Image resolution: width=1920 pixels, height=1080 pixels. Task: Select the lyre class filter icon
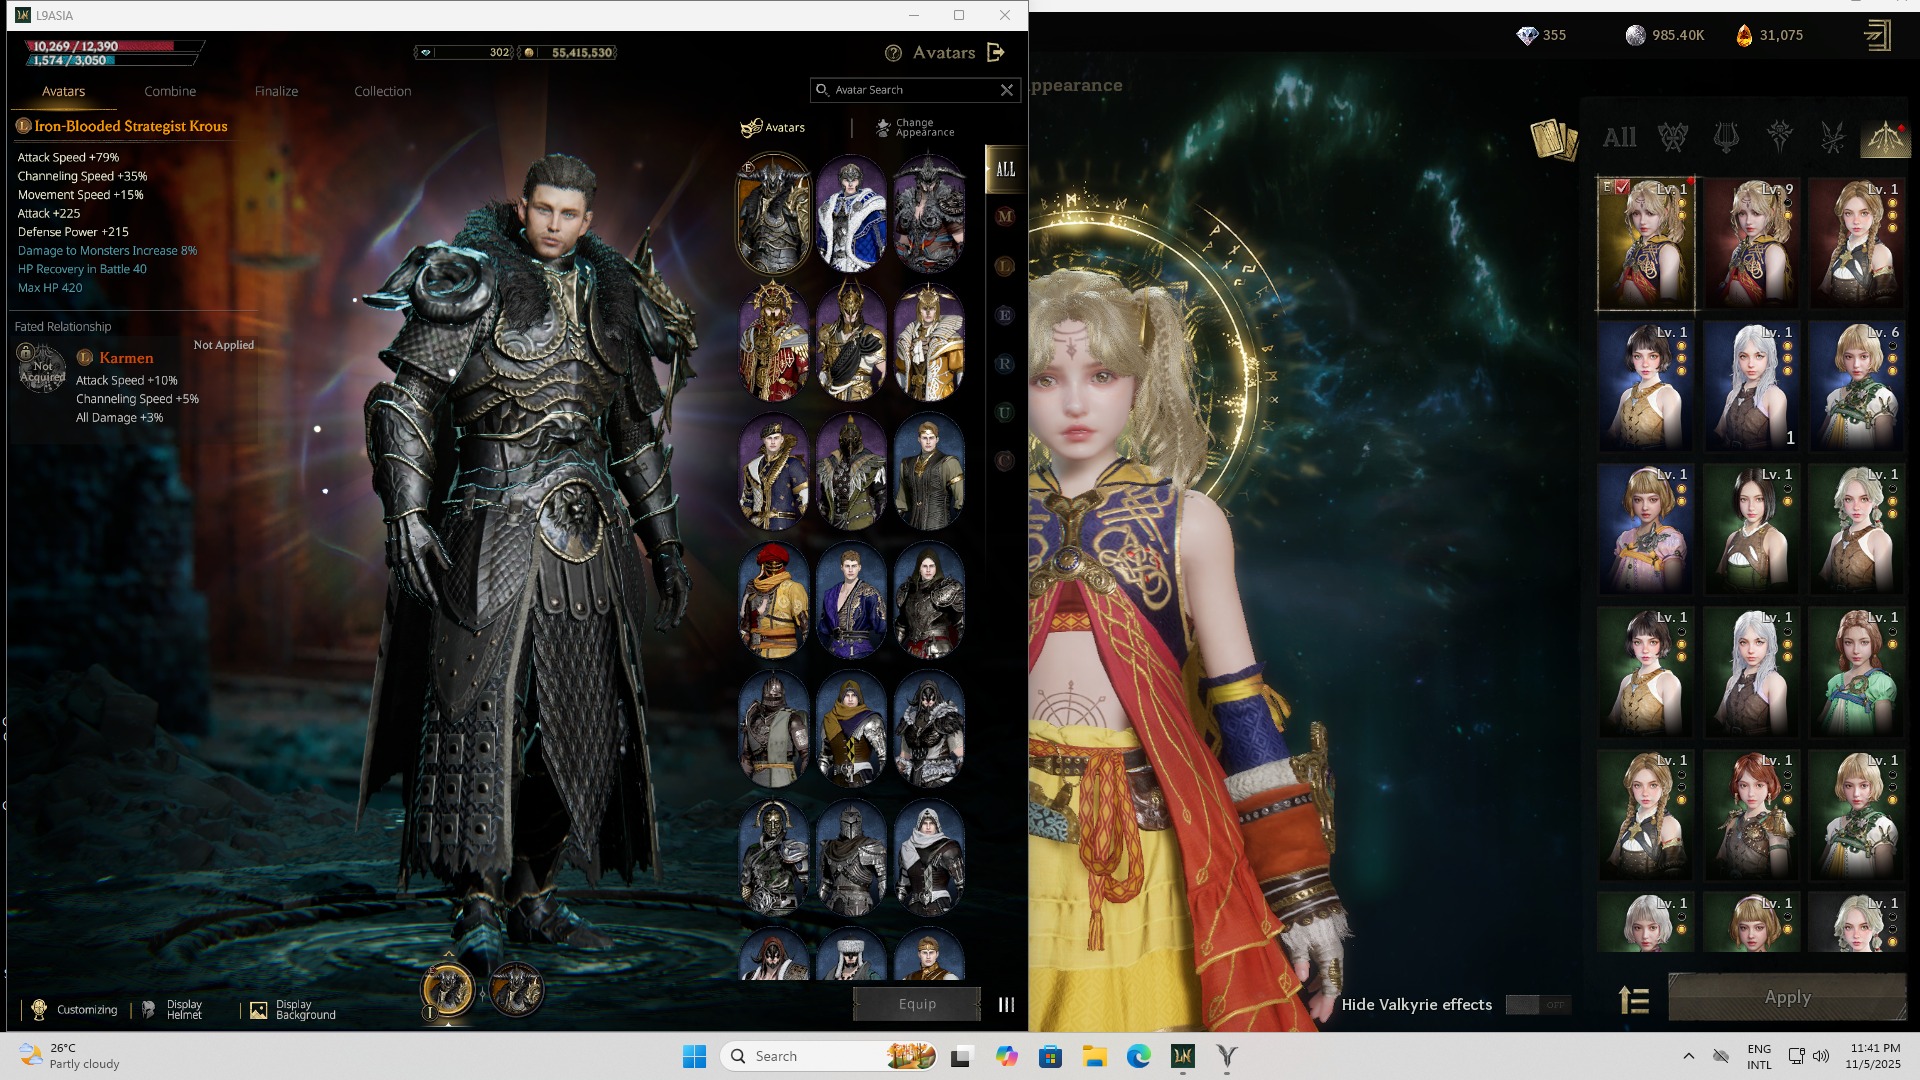point(1726,137)
